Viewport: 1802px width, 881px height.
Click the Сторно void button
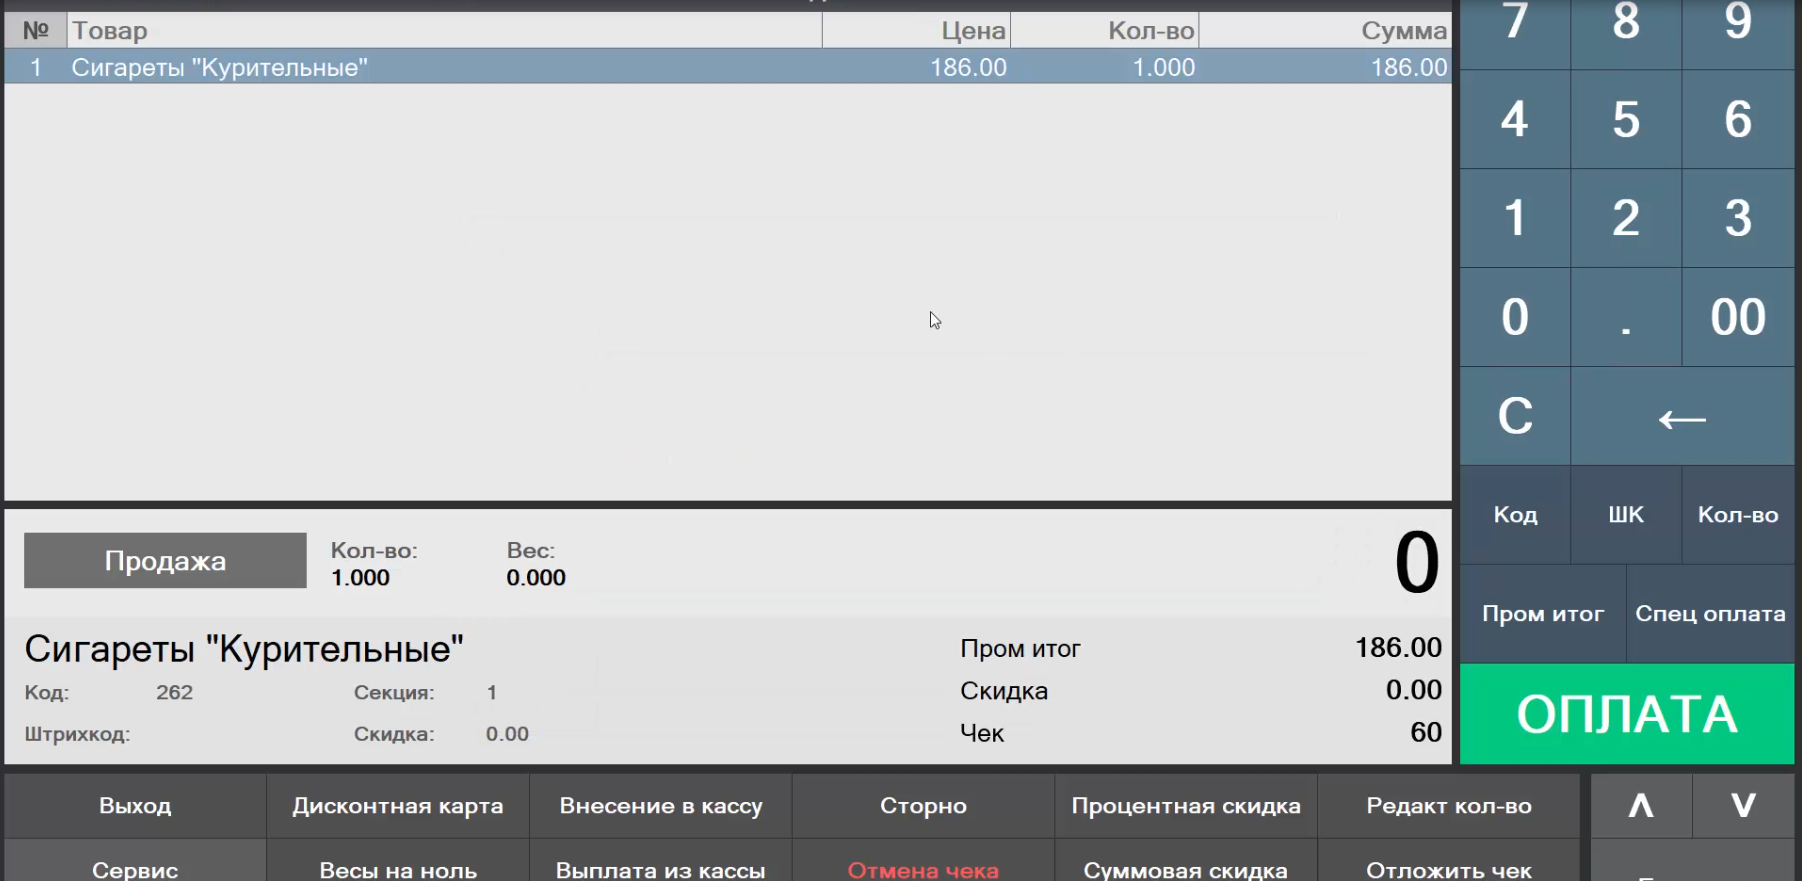point(923,806)
